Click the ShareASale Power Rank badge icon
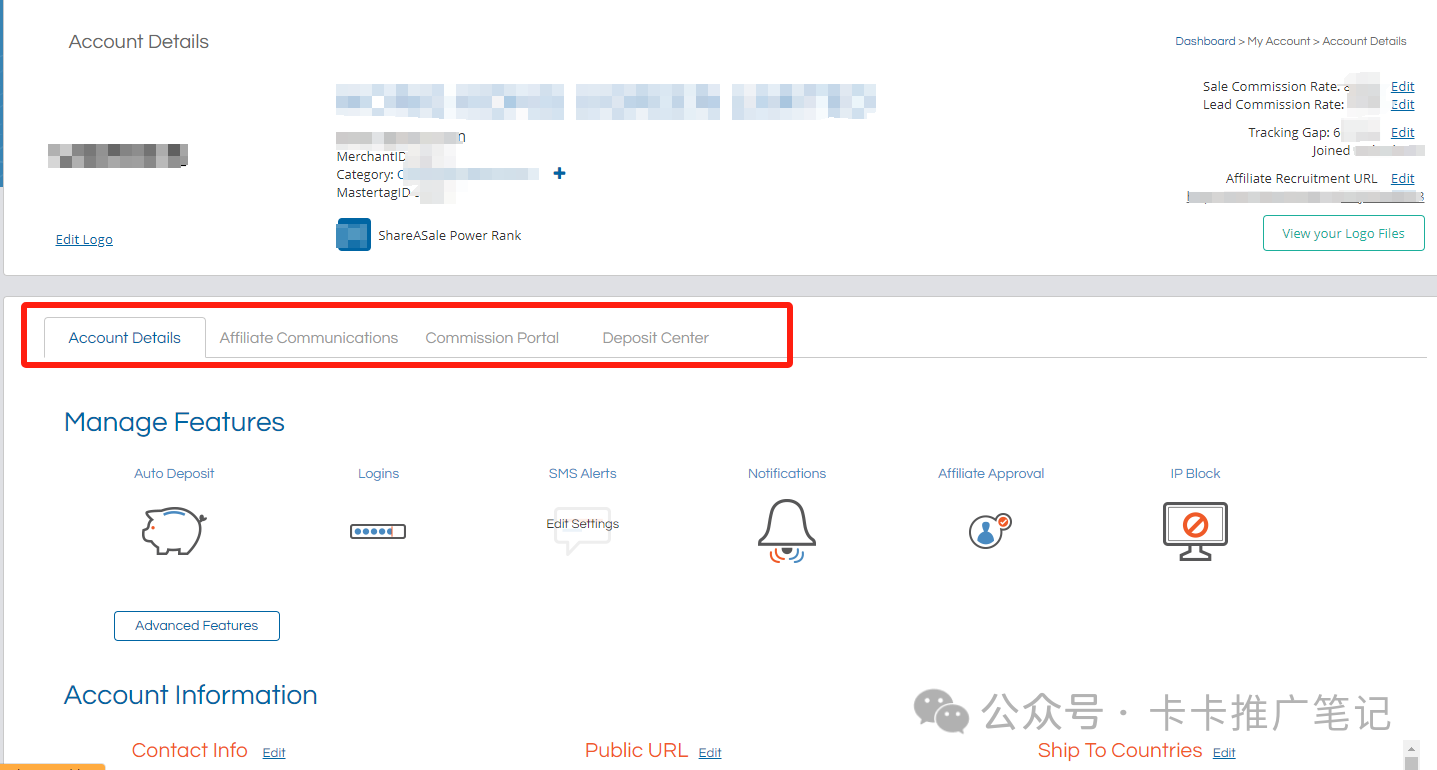1437x770 pixels. point(354,235)
